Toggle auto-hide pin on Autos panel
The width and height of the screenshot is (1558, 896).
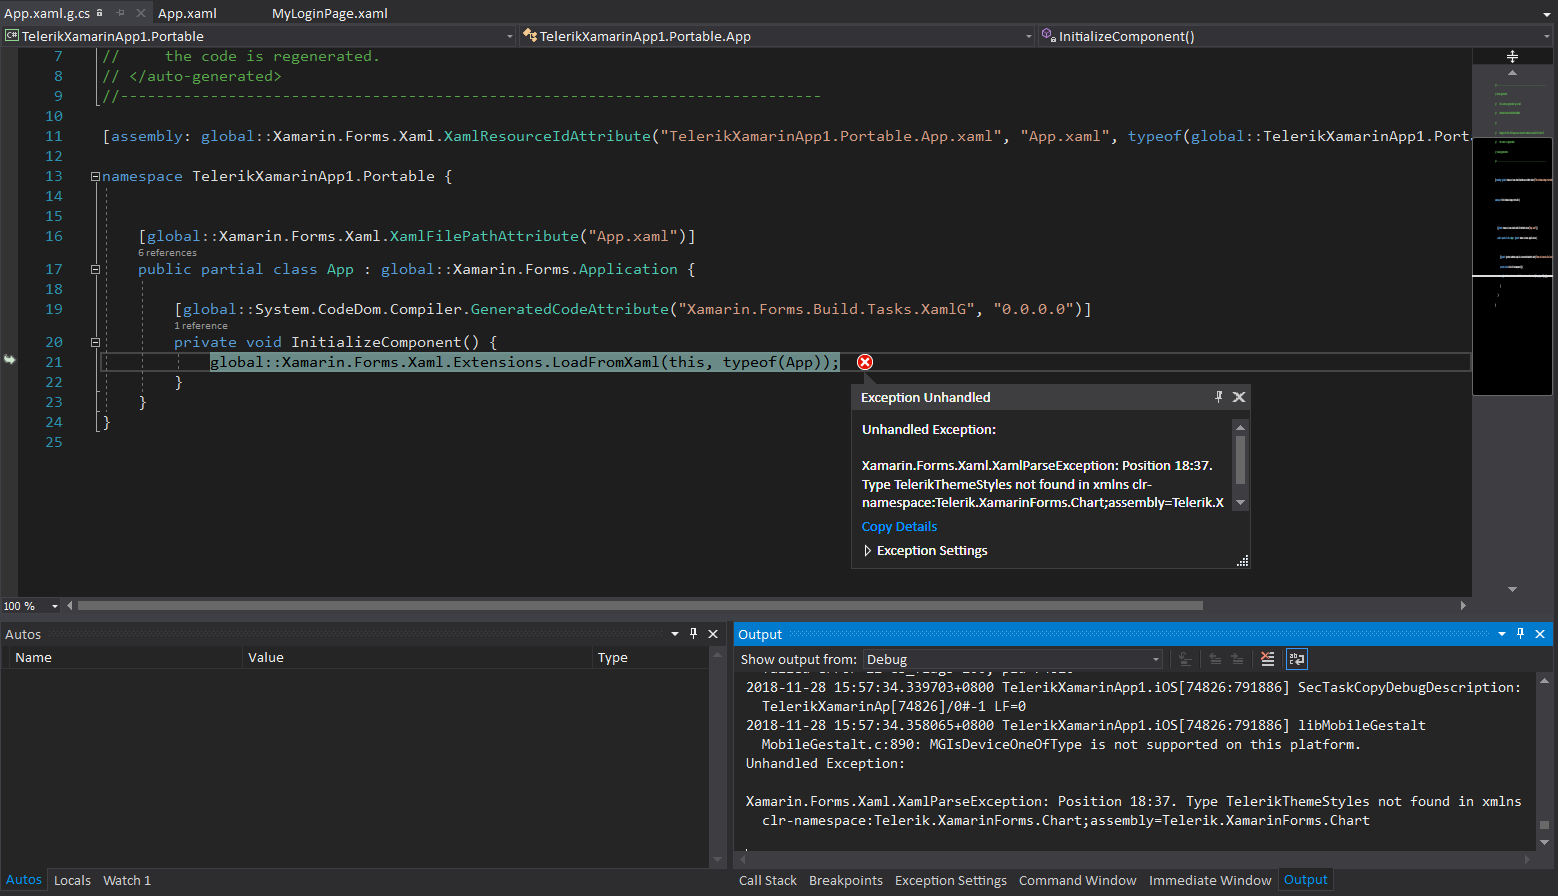[x=693, y=634]
